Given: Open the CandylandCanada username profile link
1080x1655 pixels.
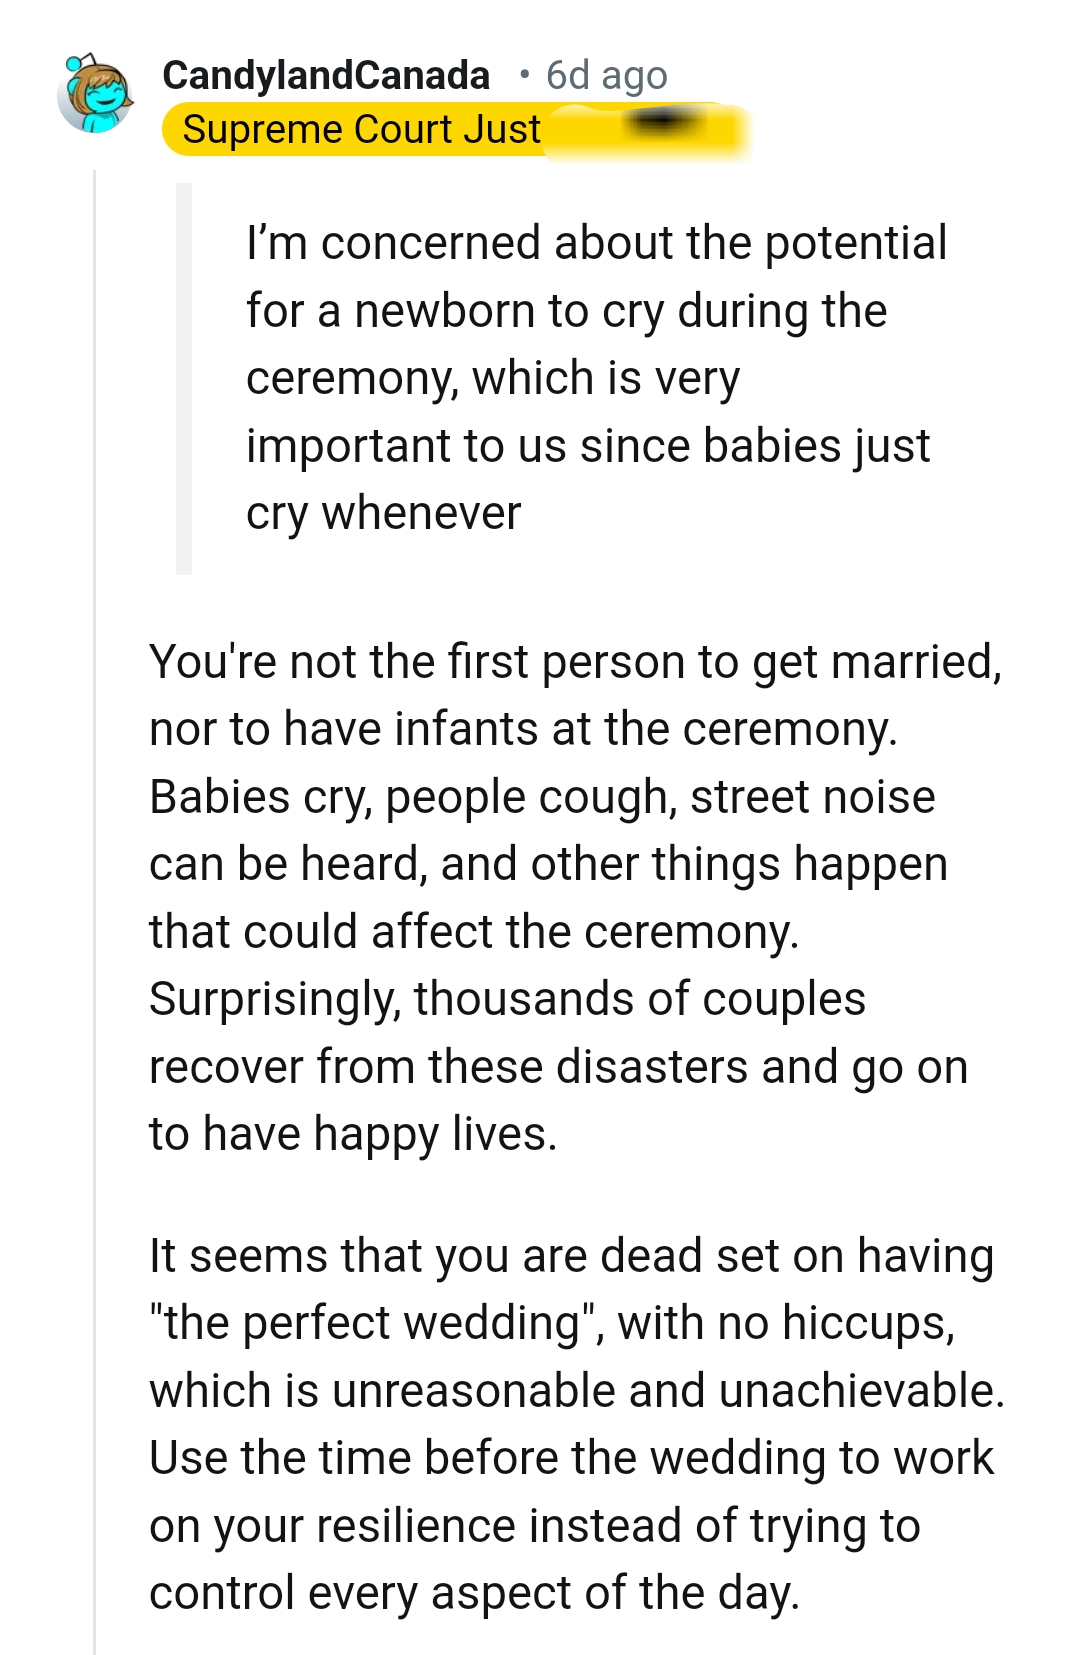Looking at the screenshot, I should pos(326,75).
